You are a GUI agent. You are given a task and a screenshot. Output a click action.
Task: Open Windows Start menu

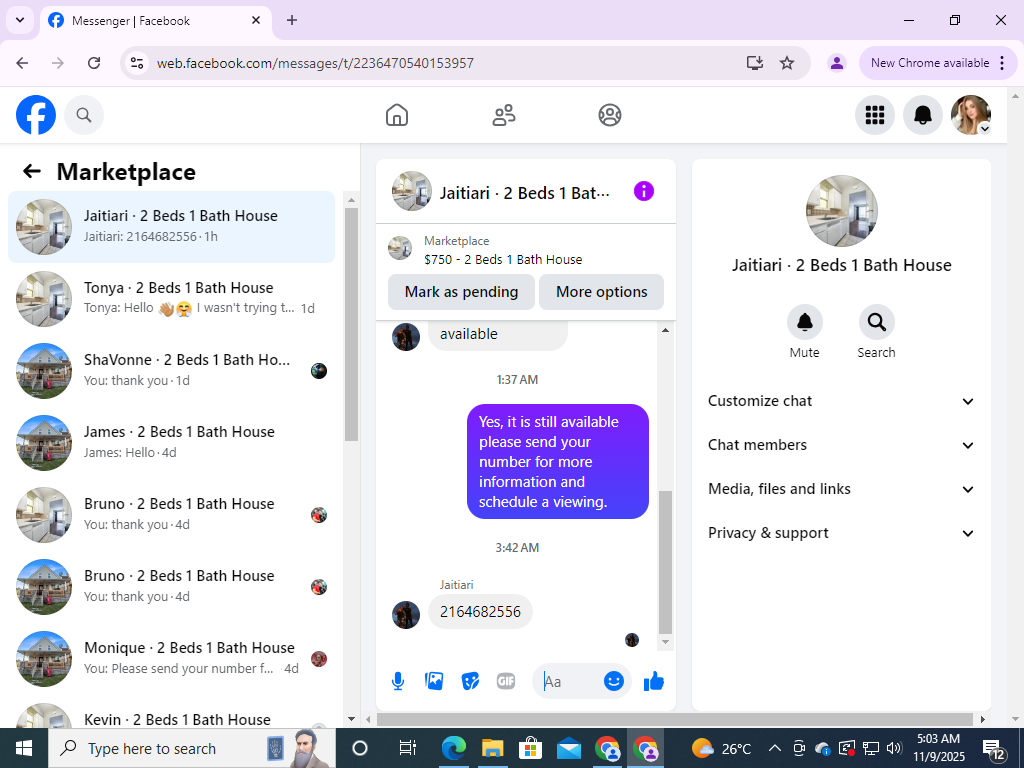click(x=24, y=748)
